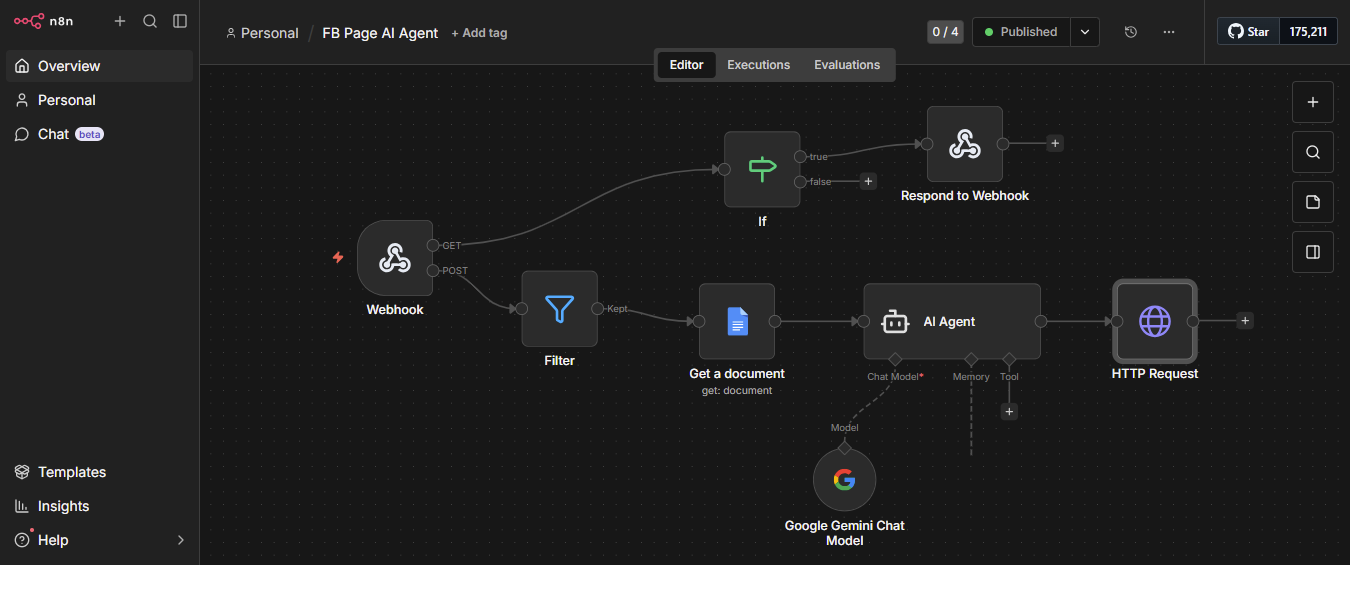
Task: Click the plus icon beside n8n logo
Action: pos(120,21)
